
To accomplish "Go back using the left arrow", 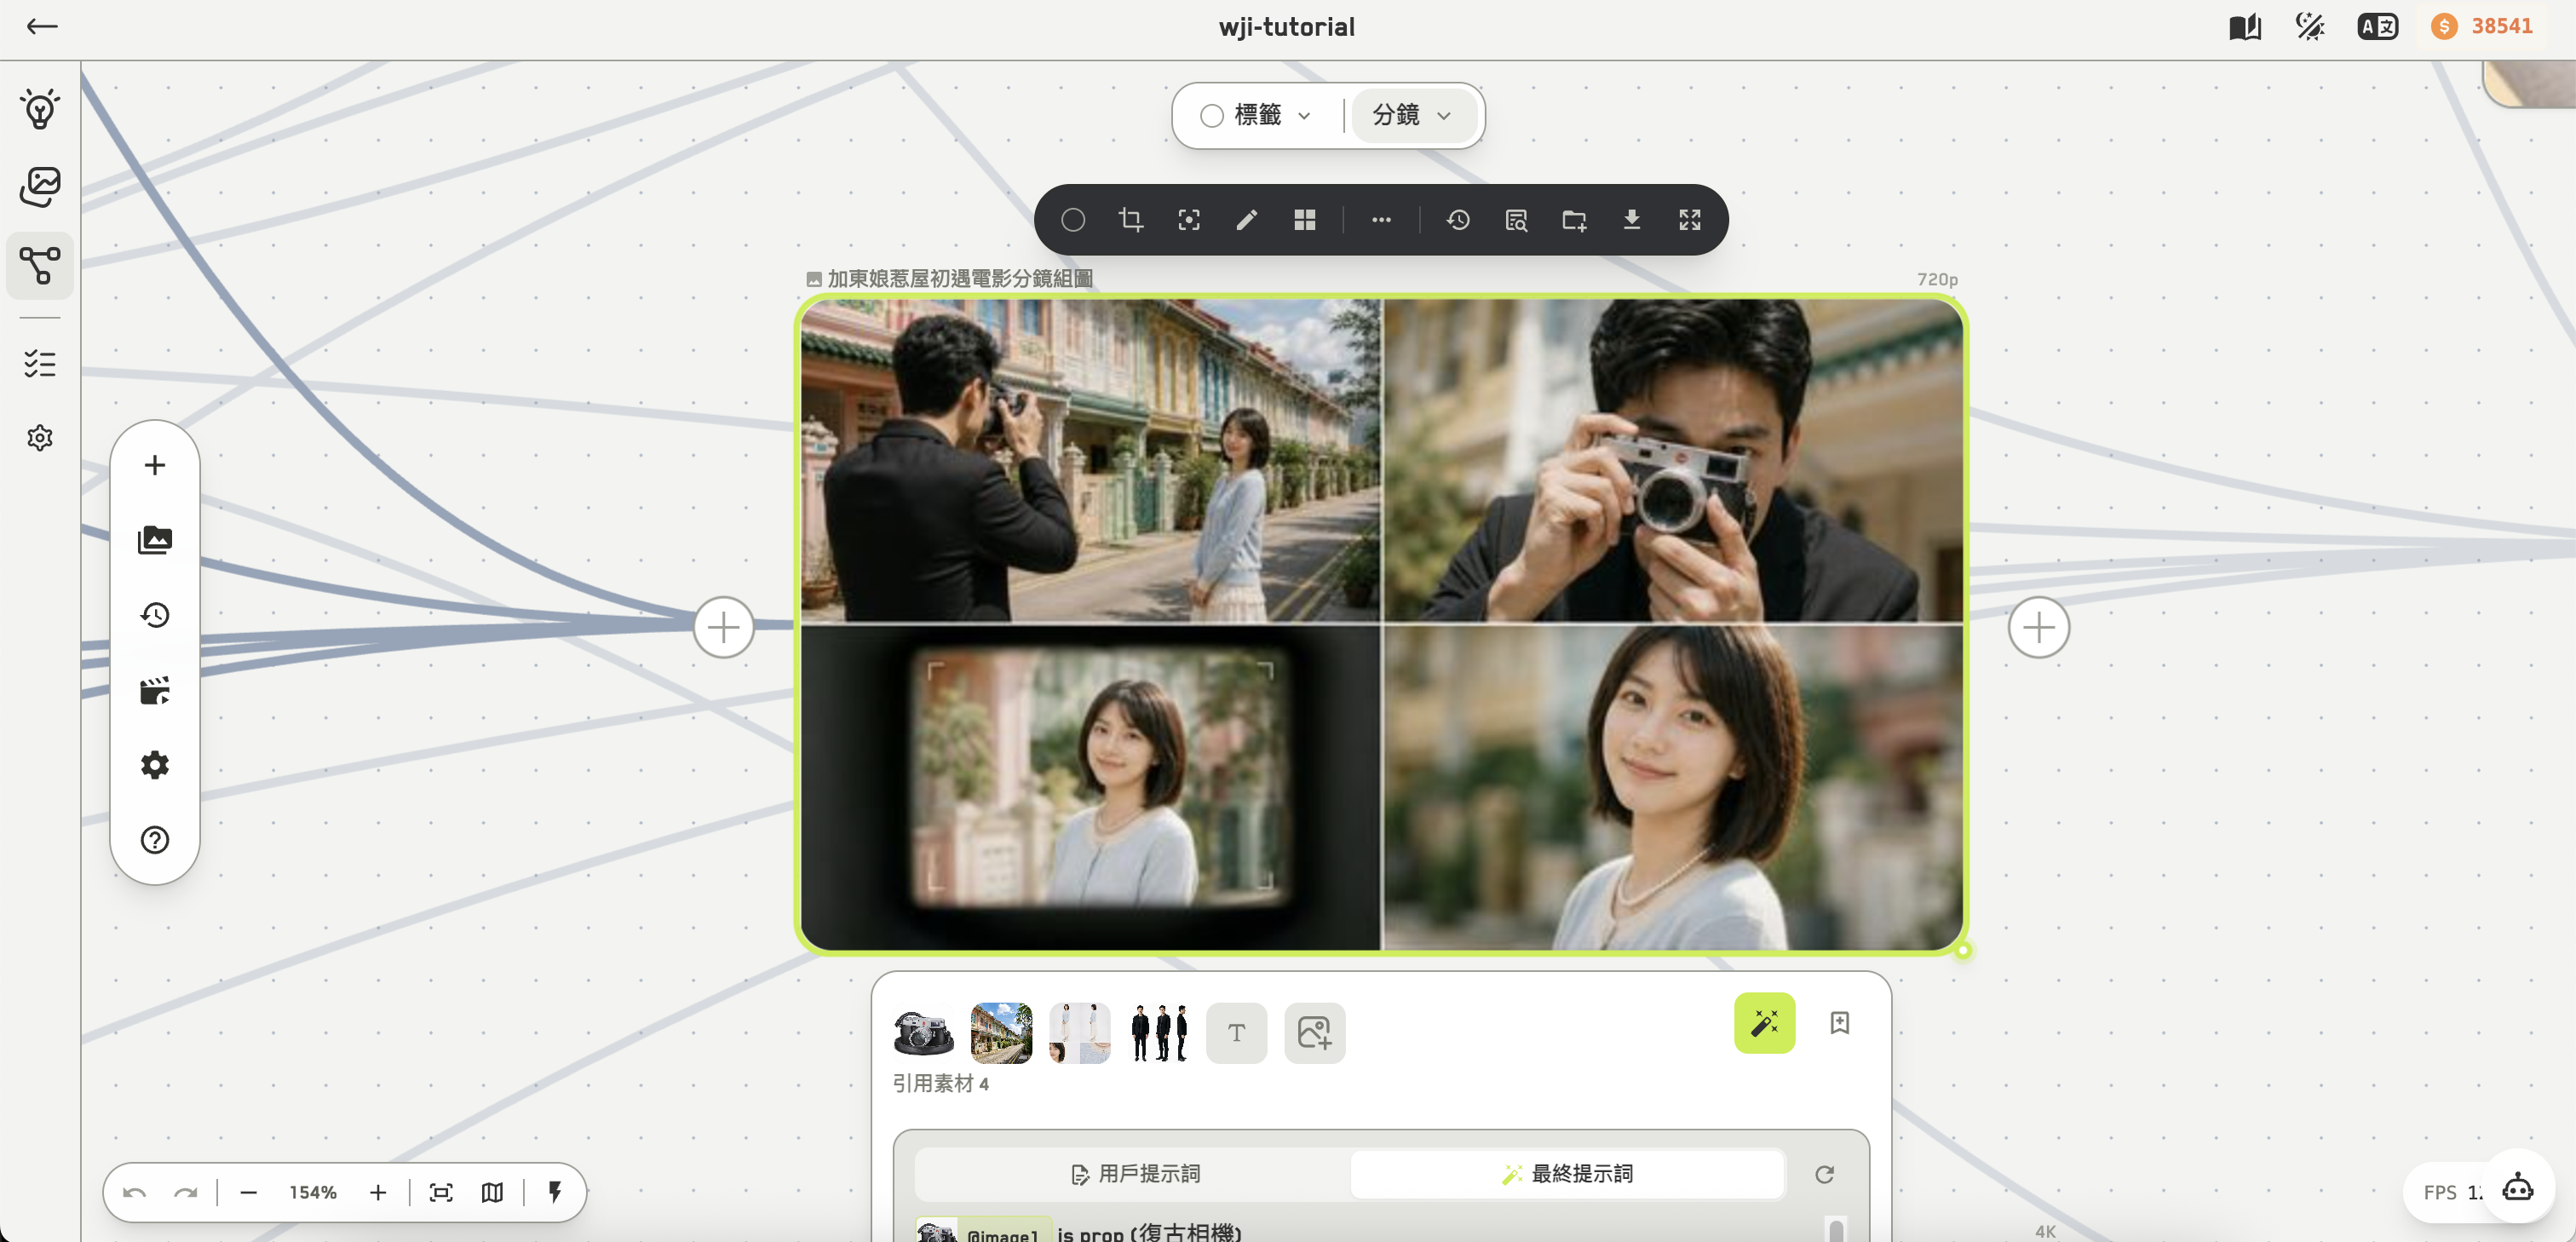I will click(42, 27).
